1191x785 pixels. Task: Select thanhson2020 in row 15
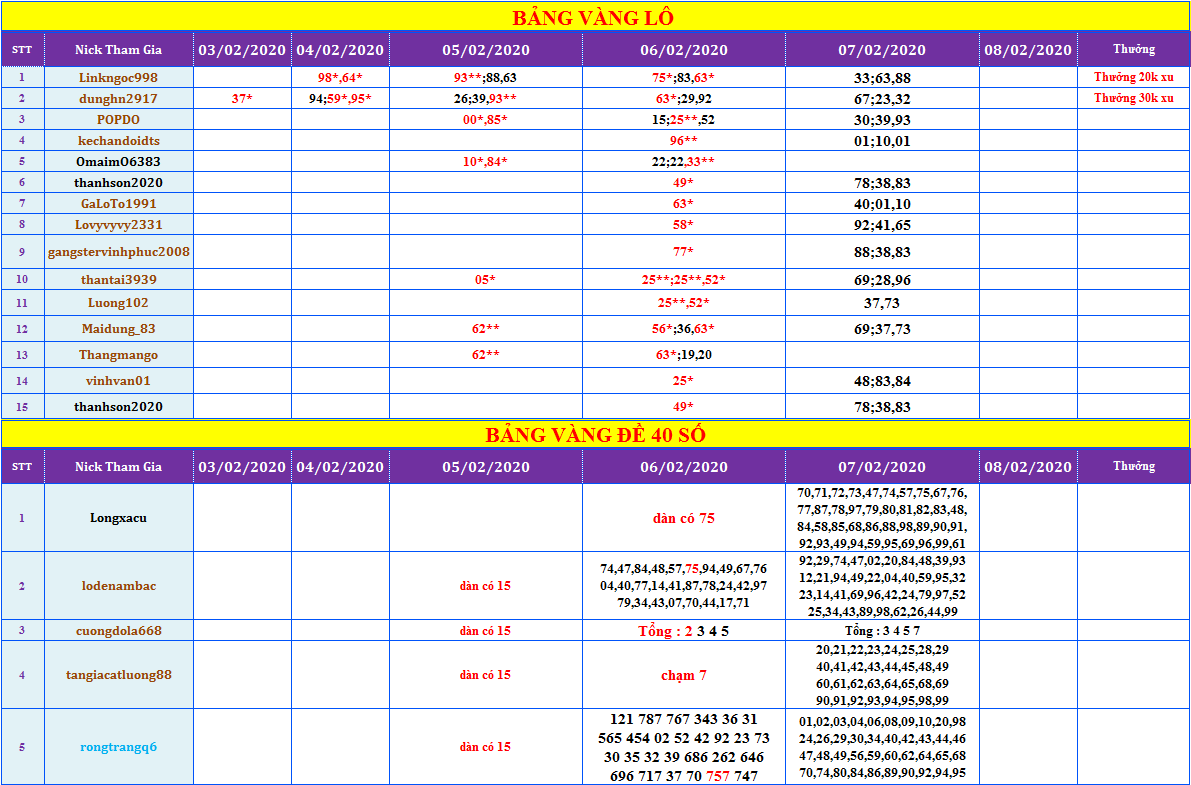118,407
